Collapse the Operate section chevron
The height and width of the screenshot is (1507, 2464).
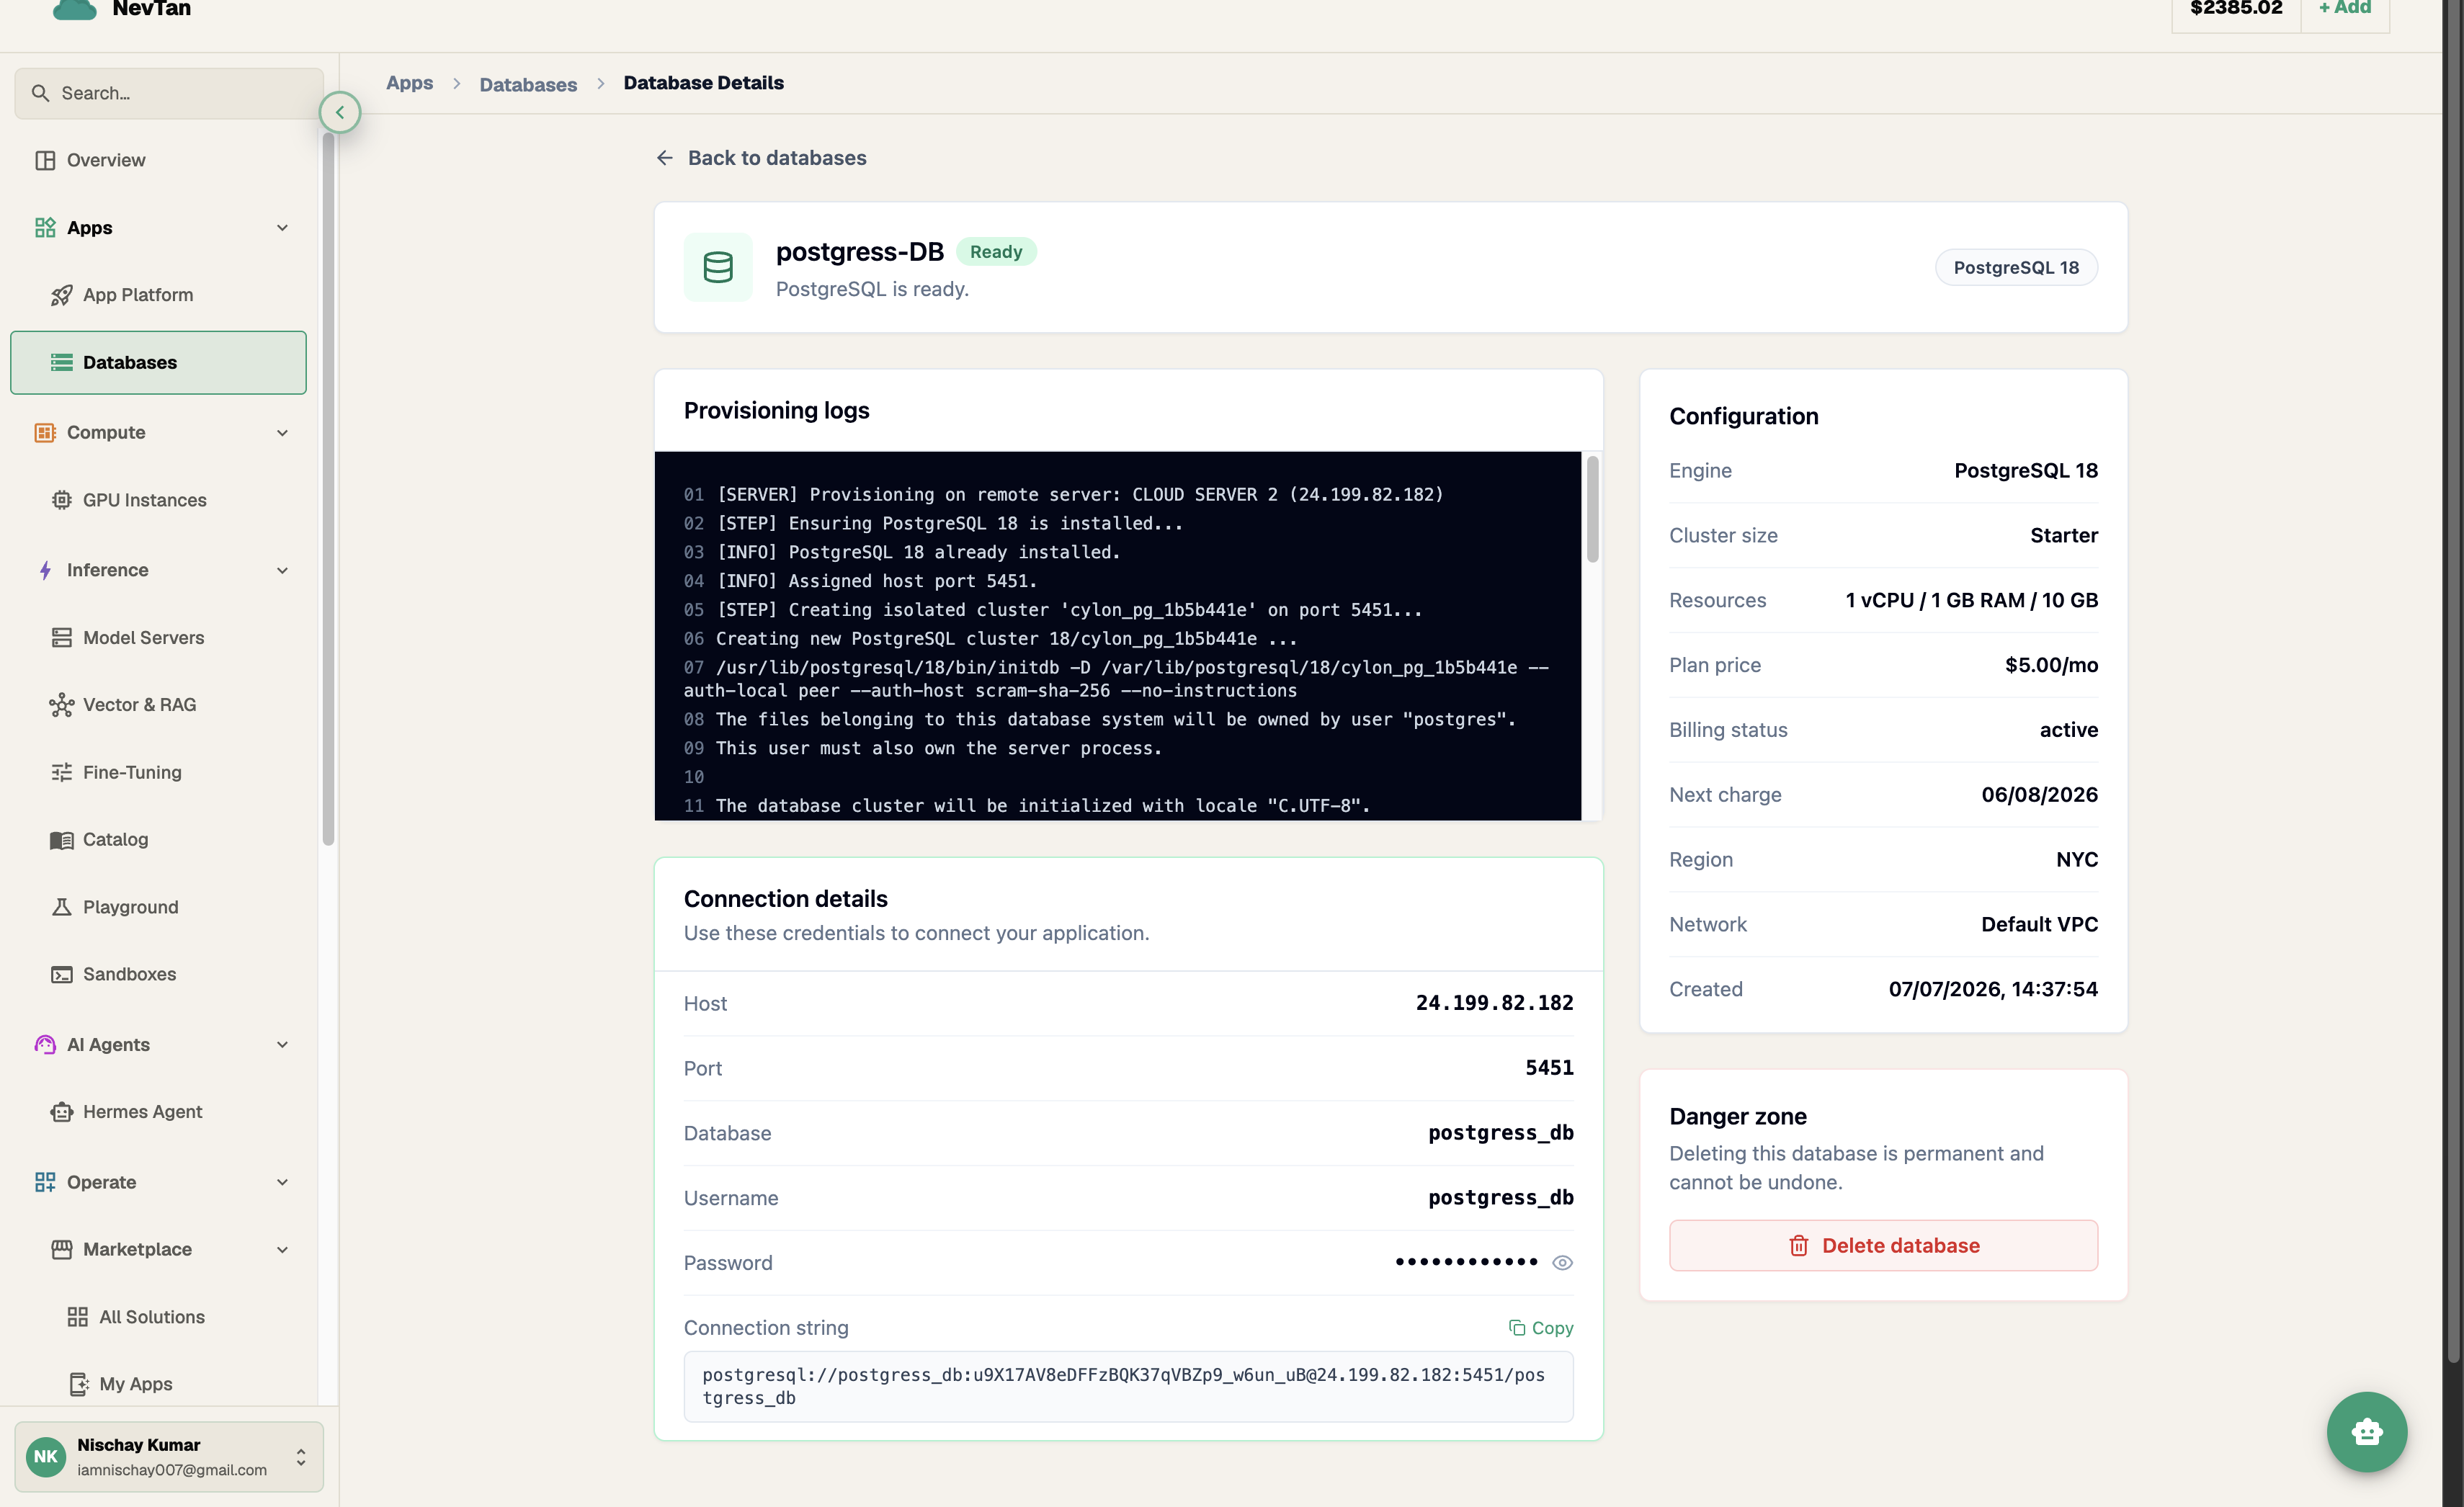282,1182
